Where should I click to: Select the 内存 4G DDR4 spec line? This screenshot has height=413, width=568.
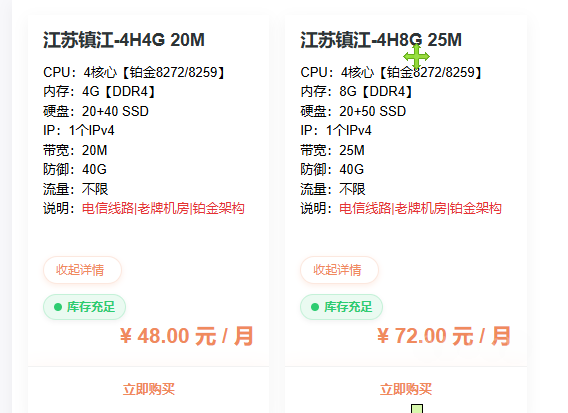tap(99, 92)
